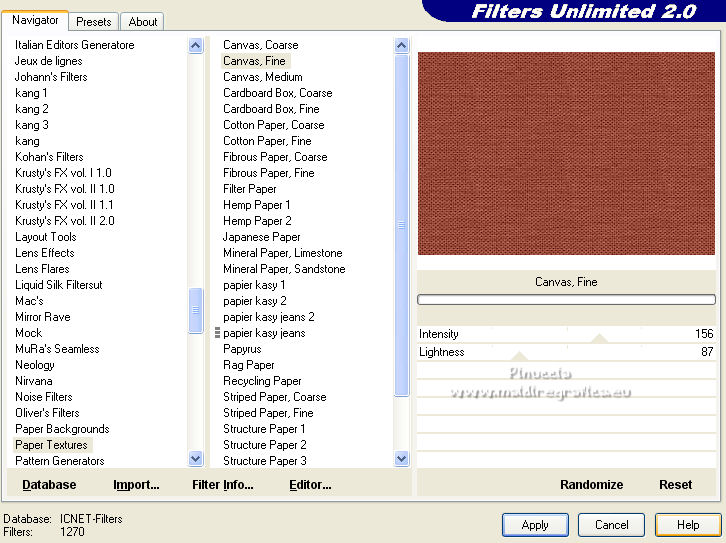Choose papier kasy jeans 2 filter

tap(269, 317)
